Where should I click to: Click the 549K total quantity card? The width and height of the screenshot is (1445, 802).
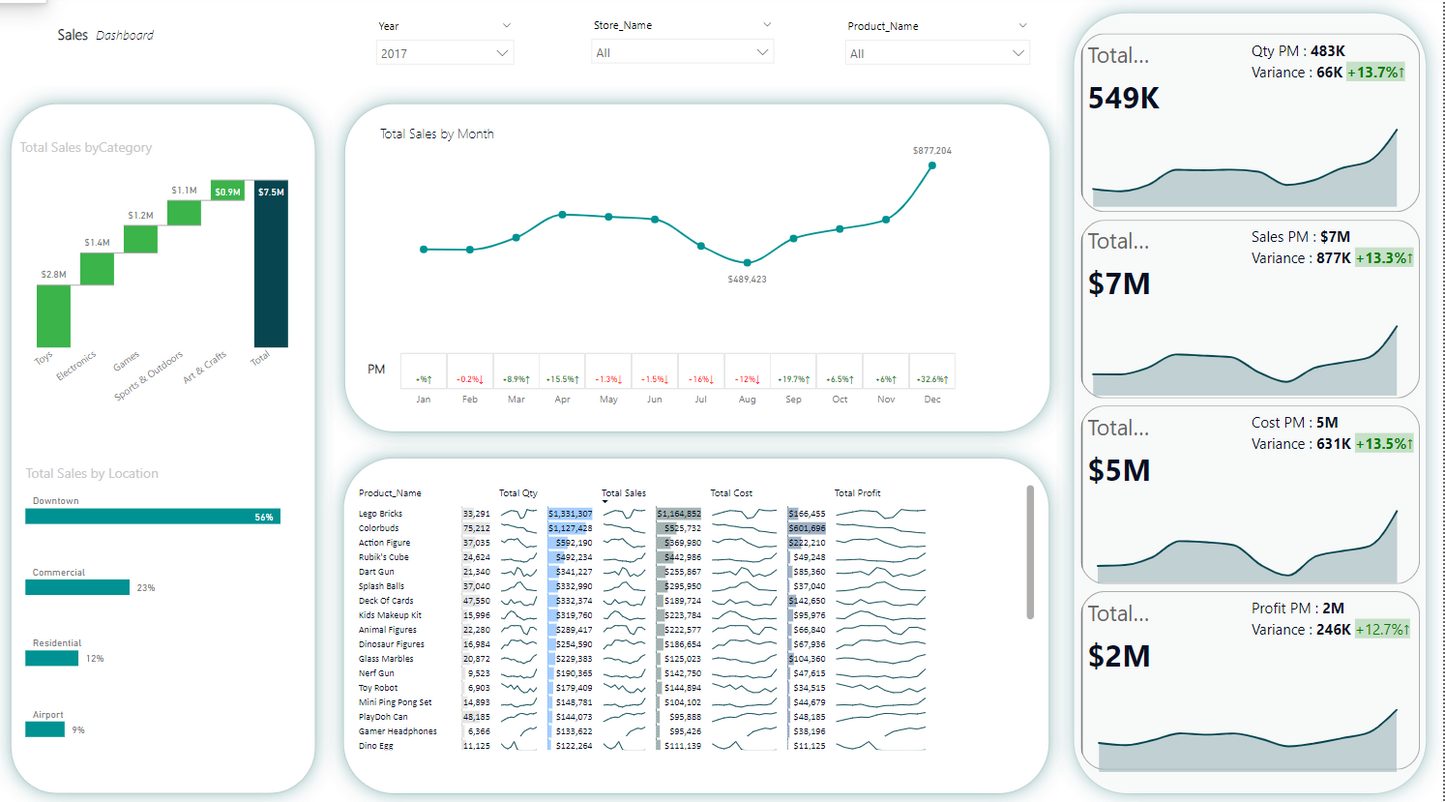(x=1124, y=98)
